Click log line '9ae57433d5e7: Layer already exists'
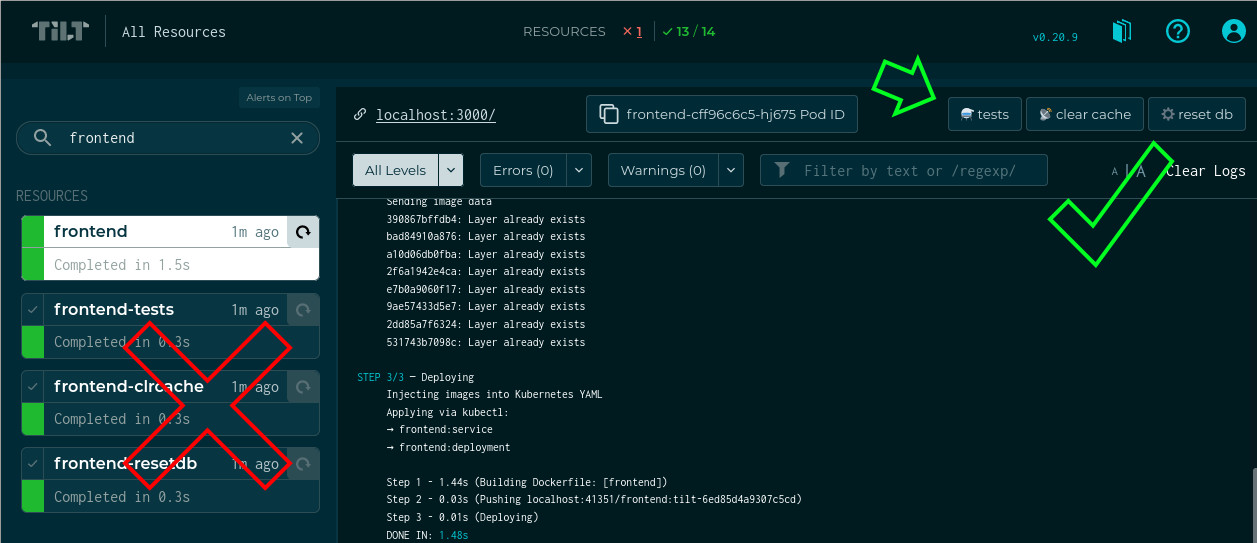 (486, 307)
